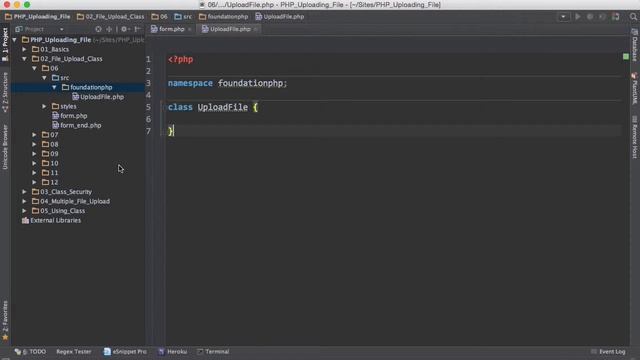This screenshot has width=640, height=360.
Task: Collapse the foundationphp folder arrow
Action: pyautogui.click(x=54, y=87)
